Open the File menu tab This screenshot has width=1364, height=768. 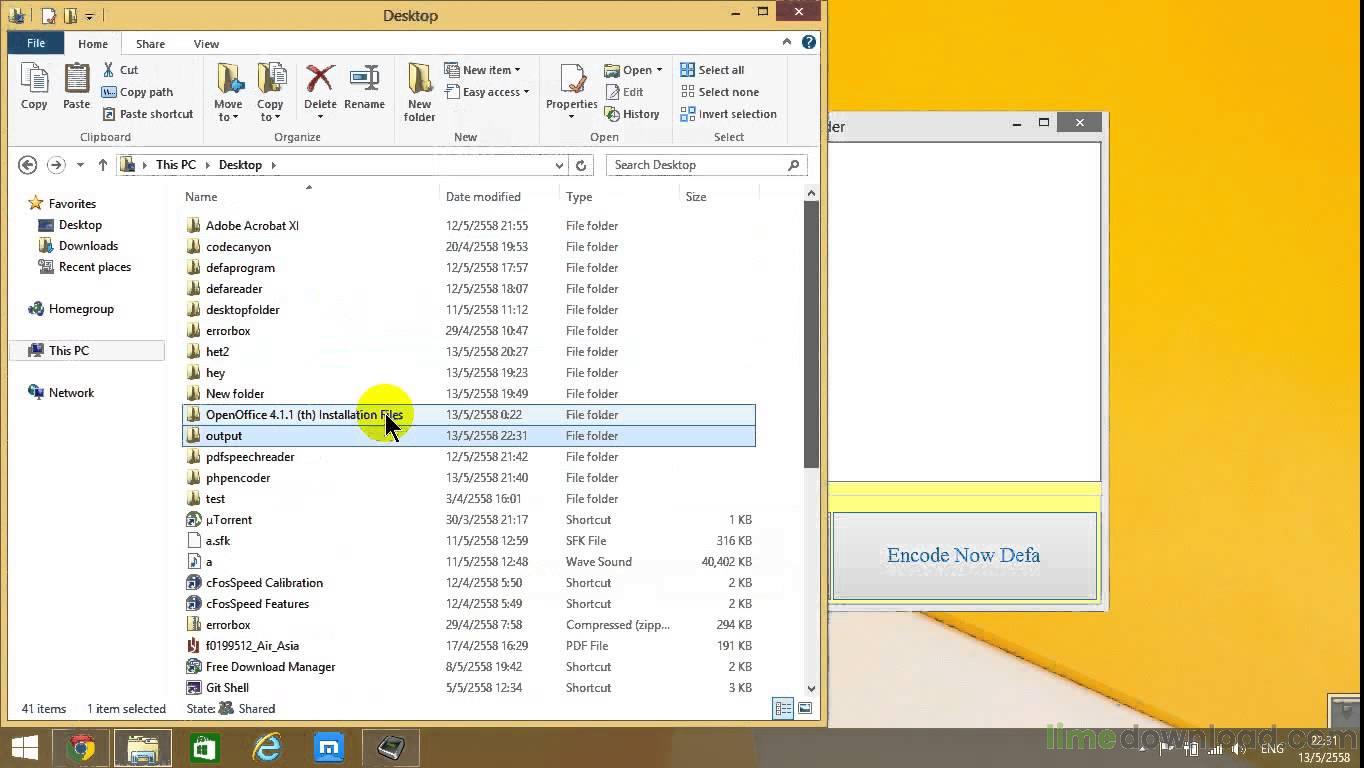click(36, 43)
